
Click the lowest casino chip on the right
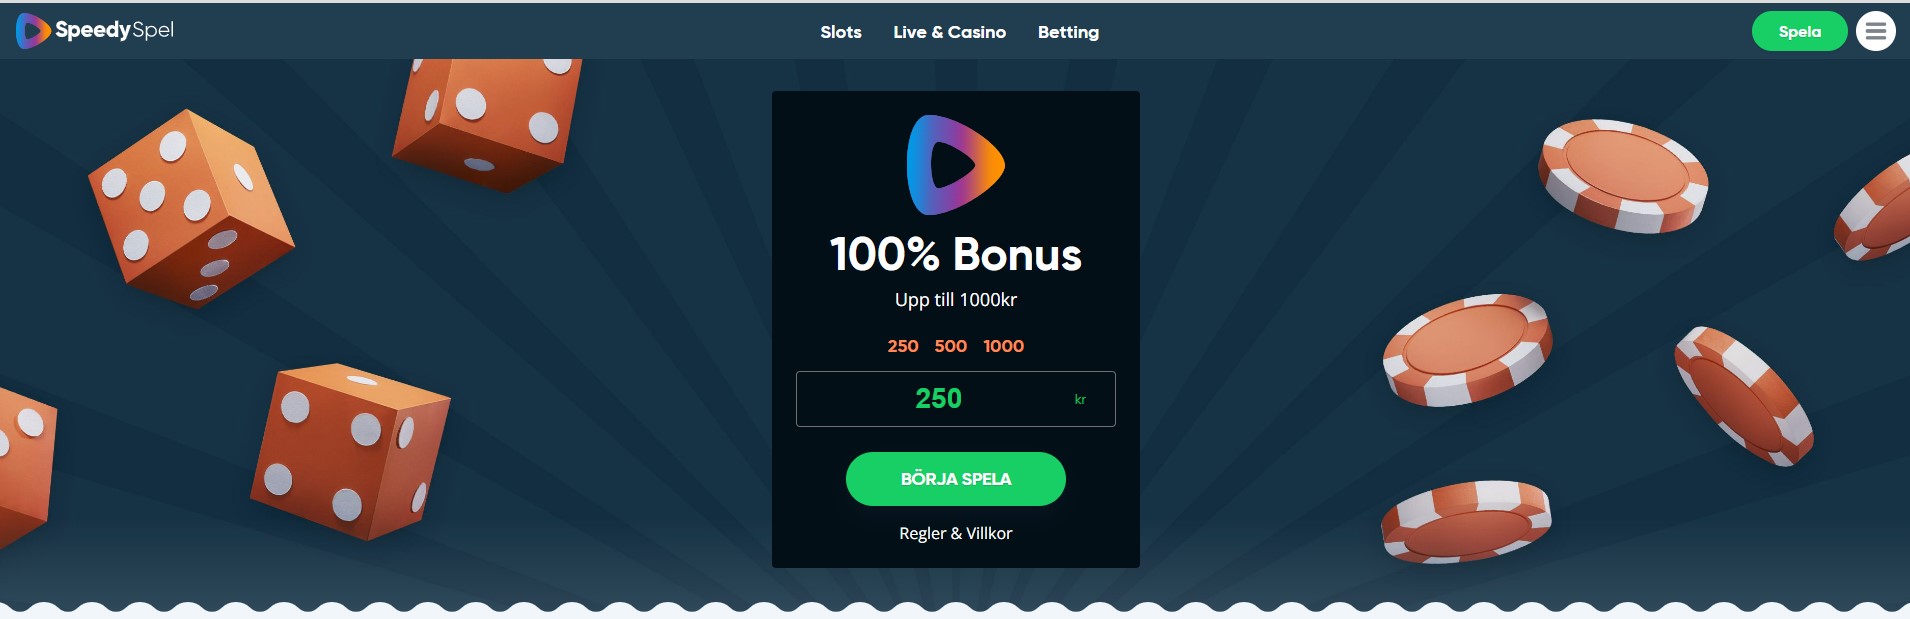pyautogui.click(x=1466, y=521)
